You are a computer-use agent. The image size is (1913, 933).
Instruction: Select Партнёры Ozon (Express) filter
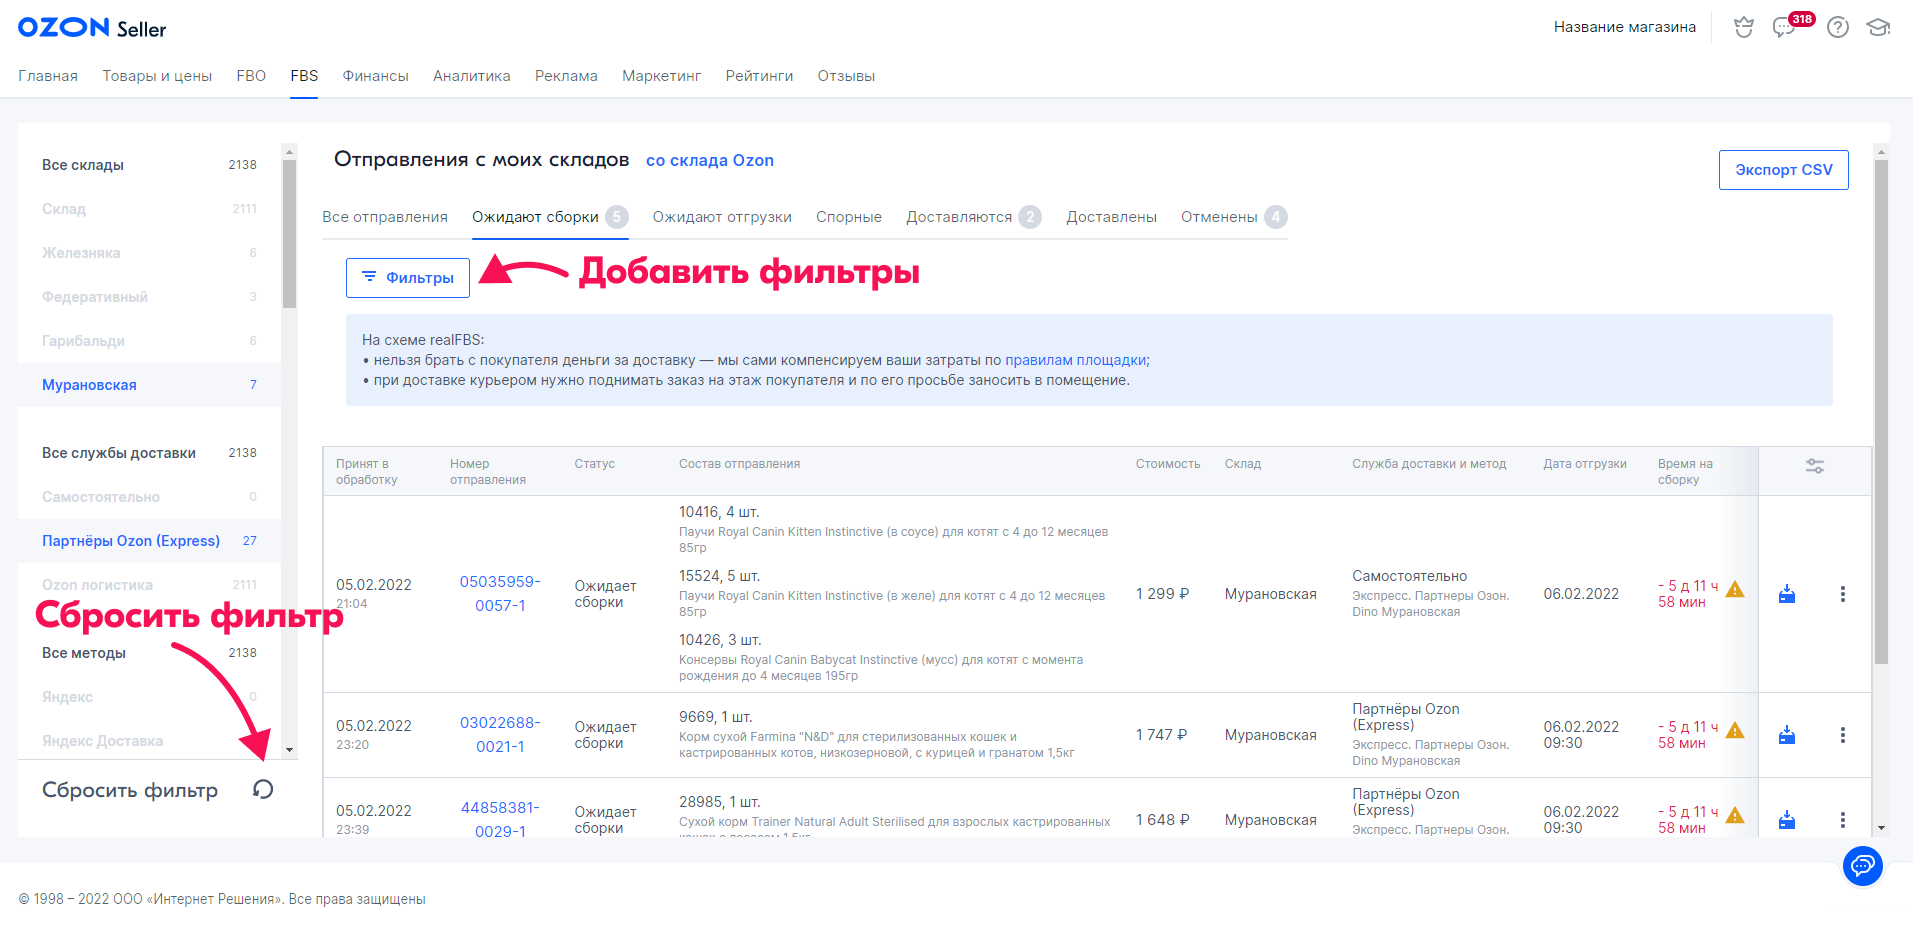(149, 541)
